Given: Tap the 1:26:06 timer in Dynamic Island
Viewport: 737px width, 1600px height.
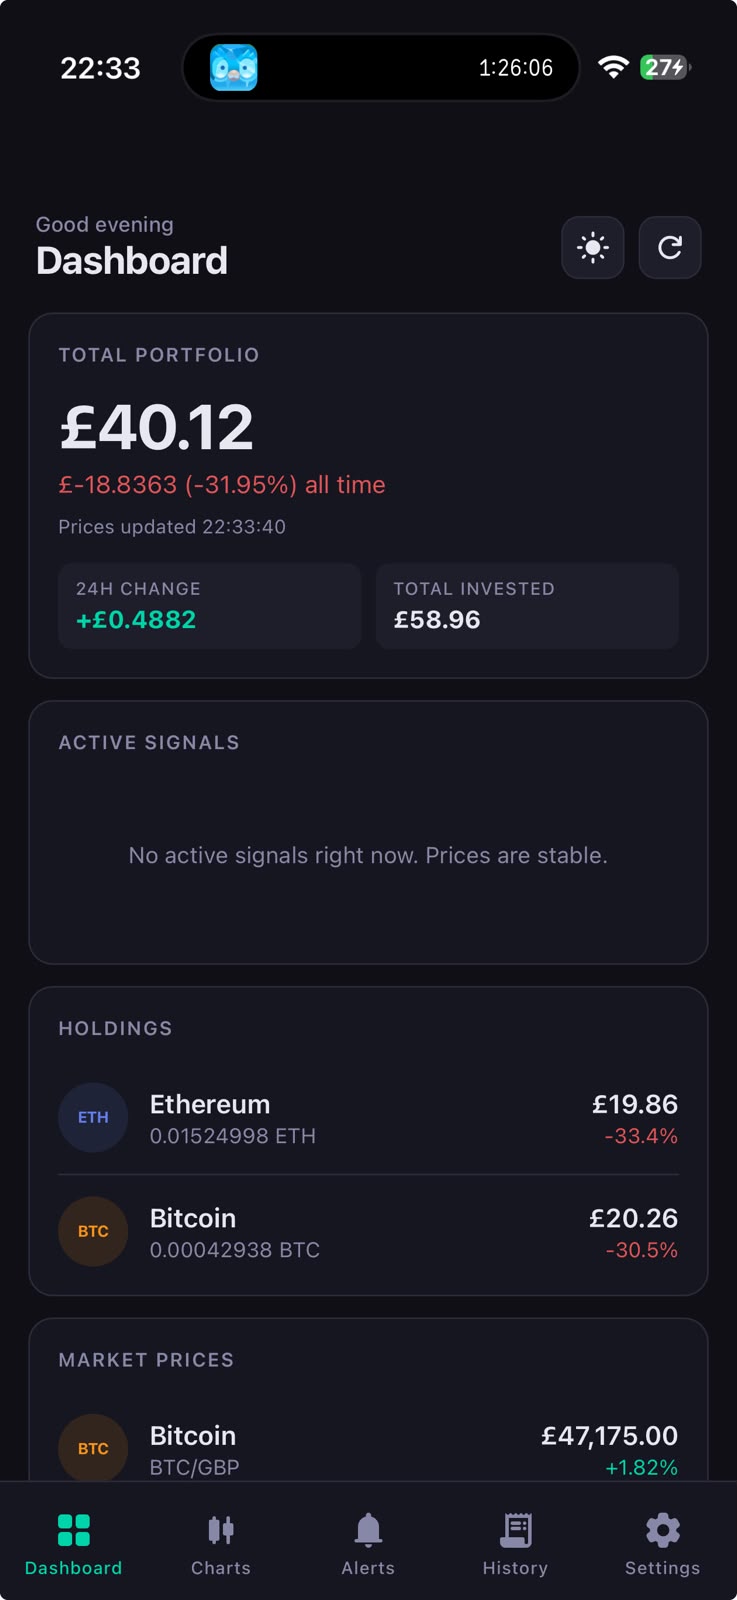Looking at the screenshot, I should [515, 68].
